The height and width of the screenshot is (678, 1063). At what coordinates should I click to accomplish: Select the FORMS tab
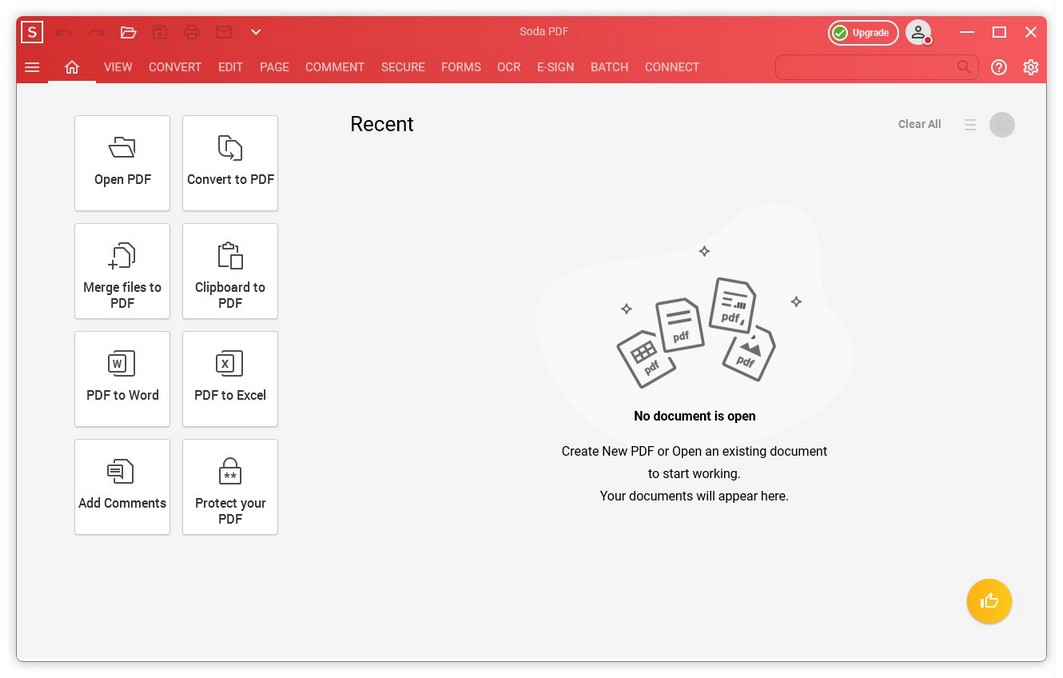461,67
